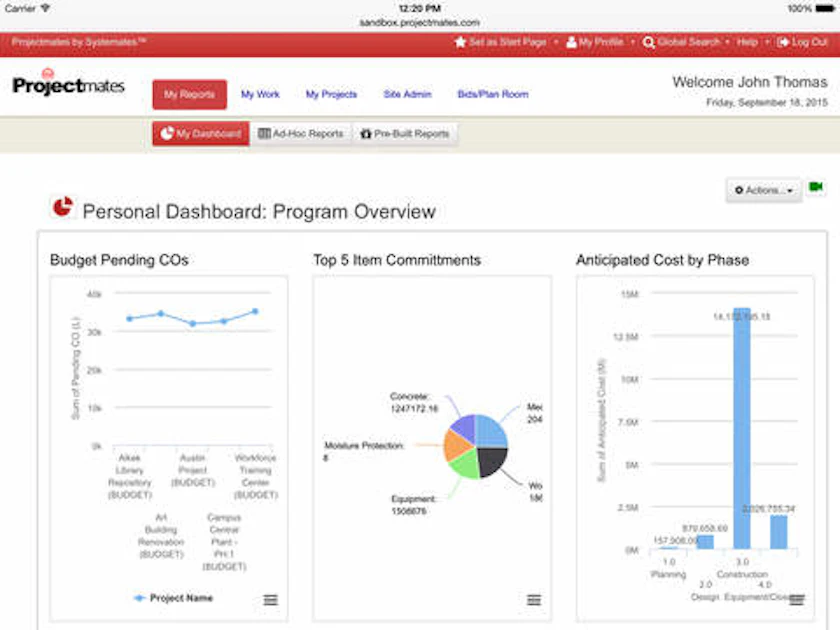Click the Workforce Training Center data point

click(x=256, y=311)
